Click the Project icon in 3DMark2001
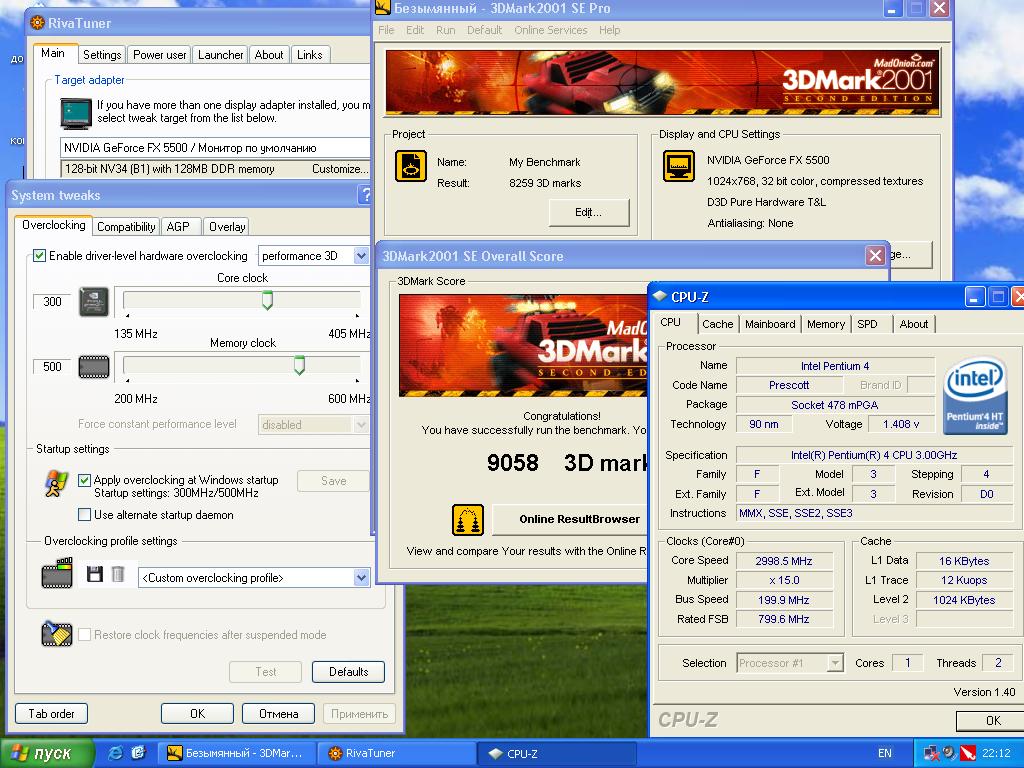Image resolution: width=1024 pixels, height=768 pixels. click(x=411, y=166)
